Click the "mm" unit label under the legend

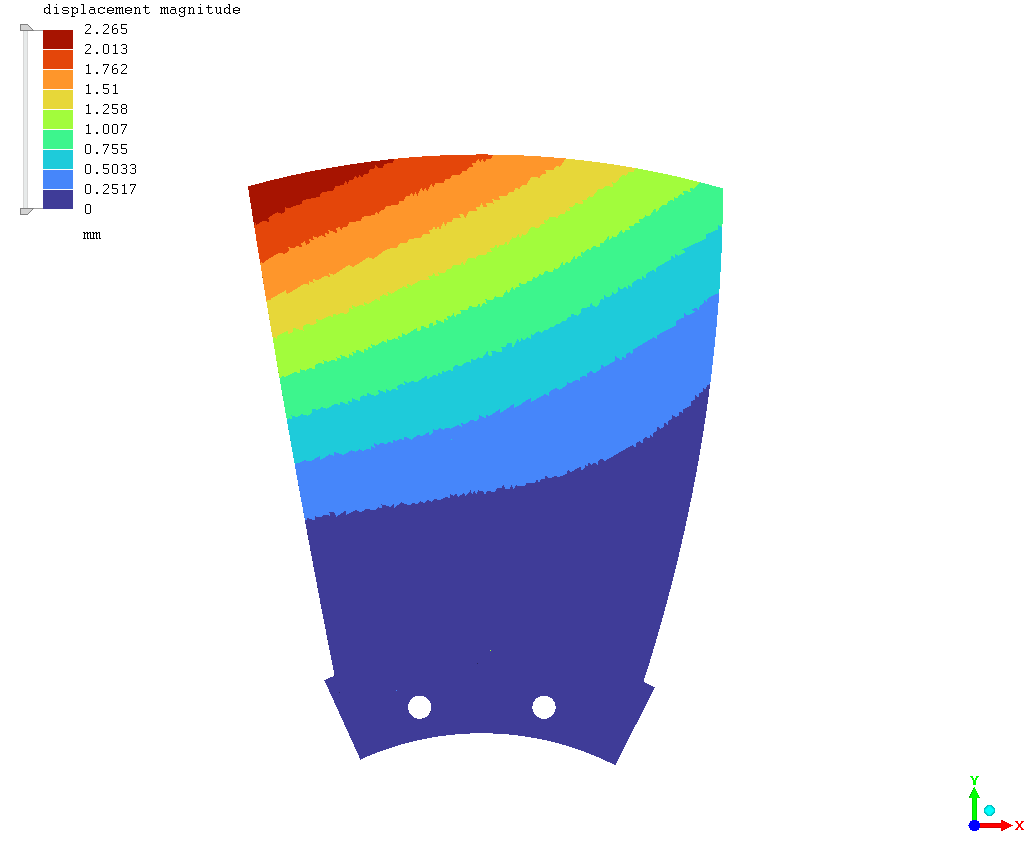click(x=91, y=235)
